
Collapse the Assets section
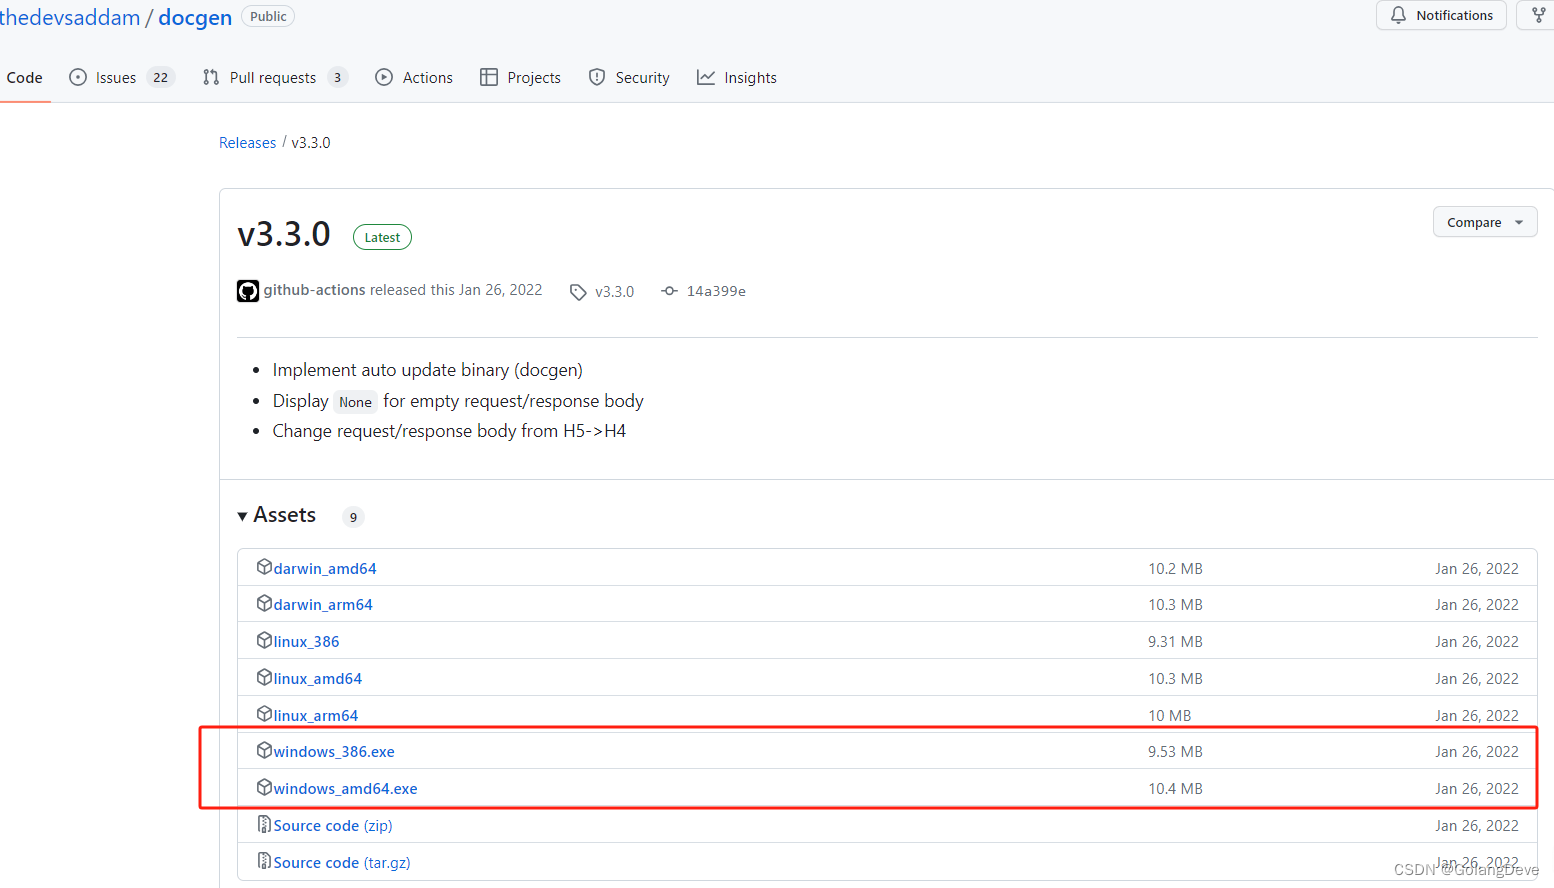click(x=277, y=515)
